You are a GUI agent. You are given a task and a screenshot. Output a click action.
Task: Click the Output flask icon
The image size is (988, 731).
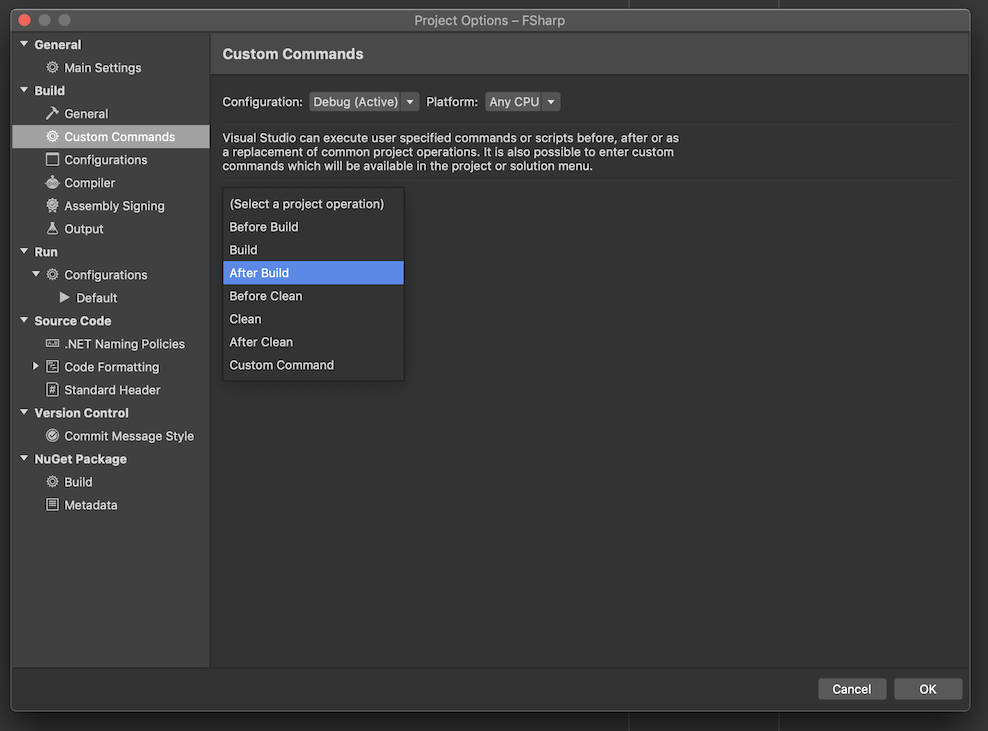(x=52, y=228)
